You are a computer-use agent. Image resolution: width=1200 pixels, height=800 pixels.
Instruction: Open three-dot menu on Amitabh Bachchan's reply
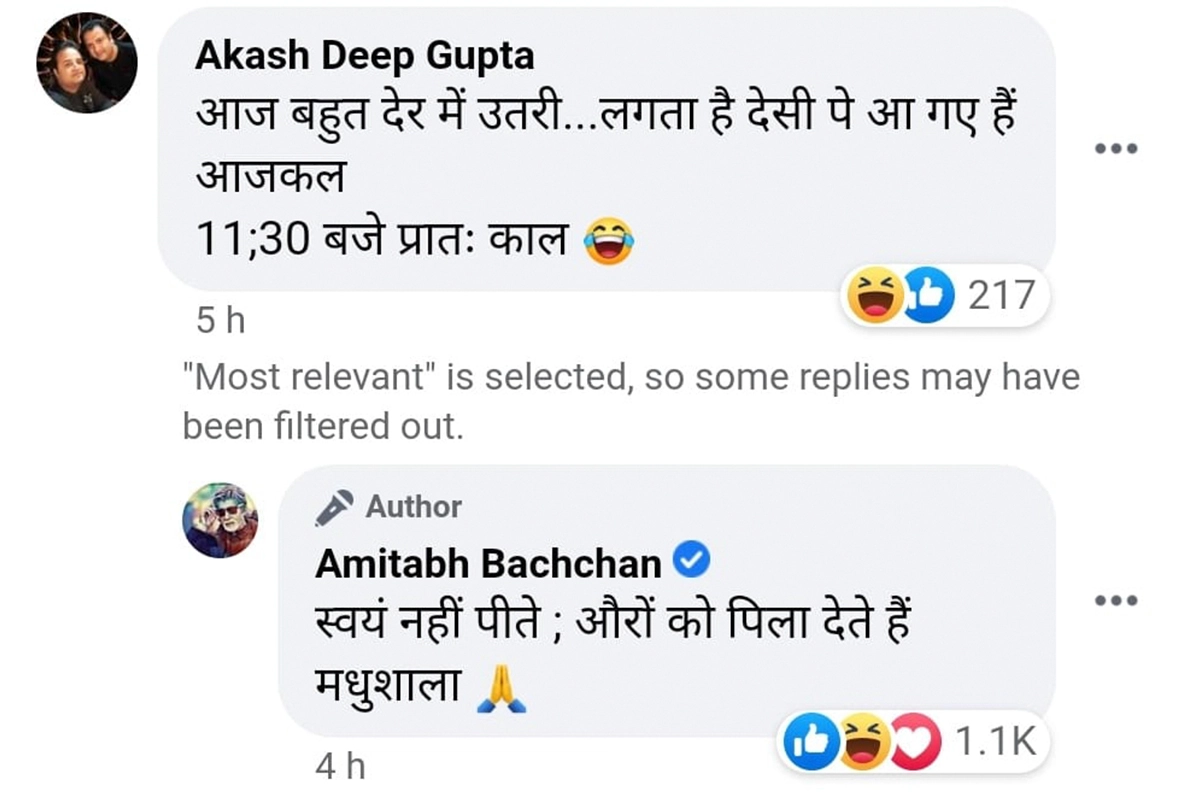[1115, 601]
